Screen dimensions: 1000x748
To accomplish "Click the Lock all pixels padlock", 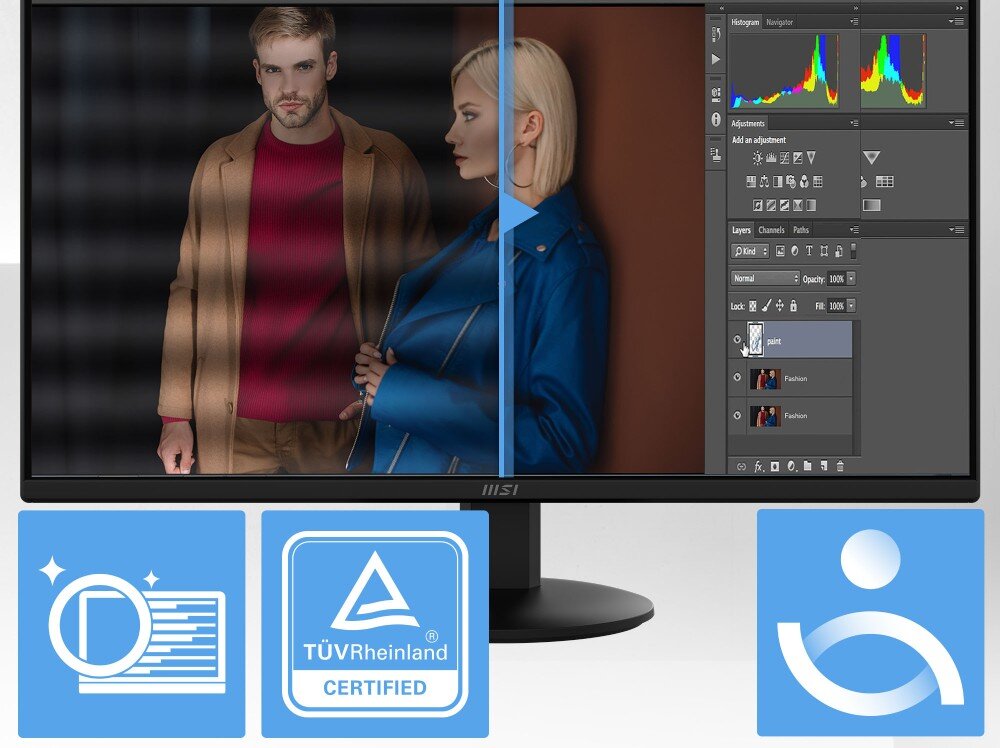I will (x=794, y=306).
